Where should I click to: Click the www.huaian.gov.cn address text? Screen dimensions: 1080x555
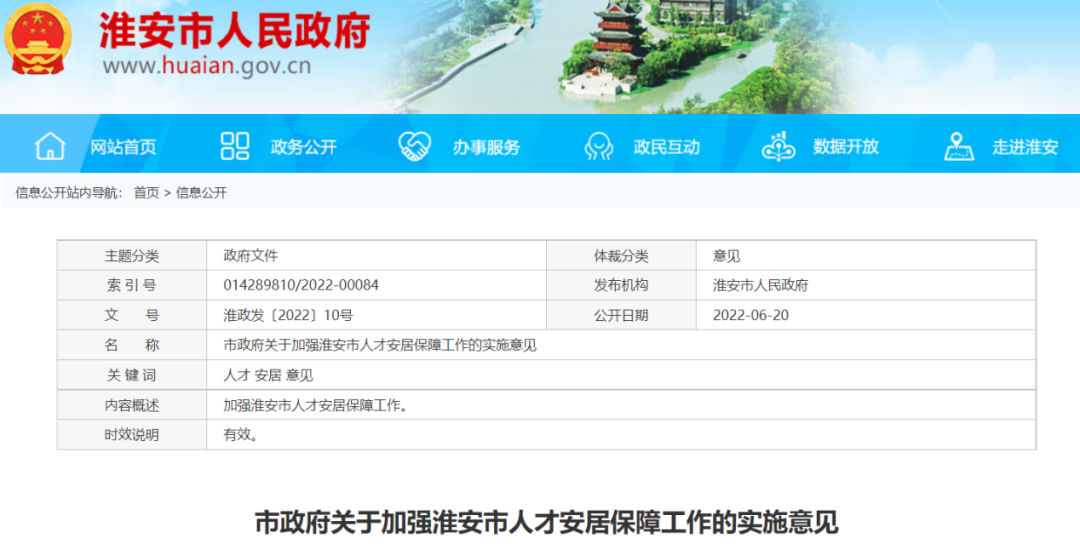[x=206, y=67]
